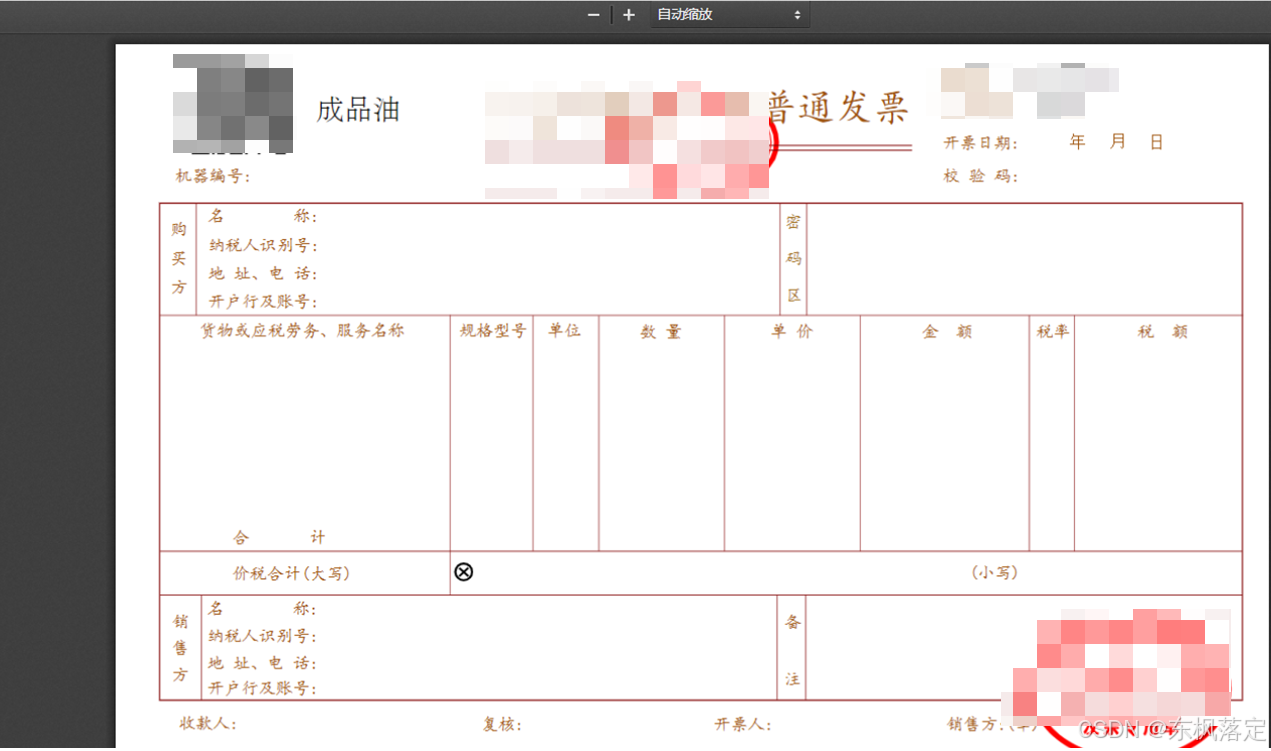
Task: Click the 开票日期 label
Action: 980,143
